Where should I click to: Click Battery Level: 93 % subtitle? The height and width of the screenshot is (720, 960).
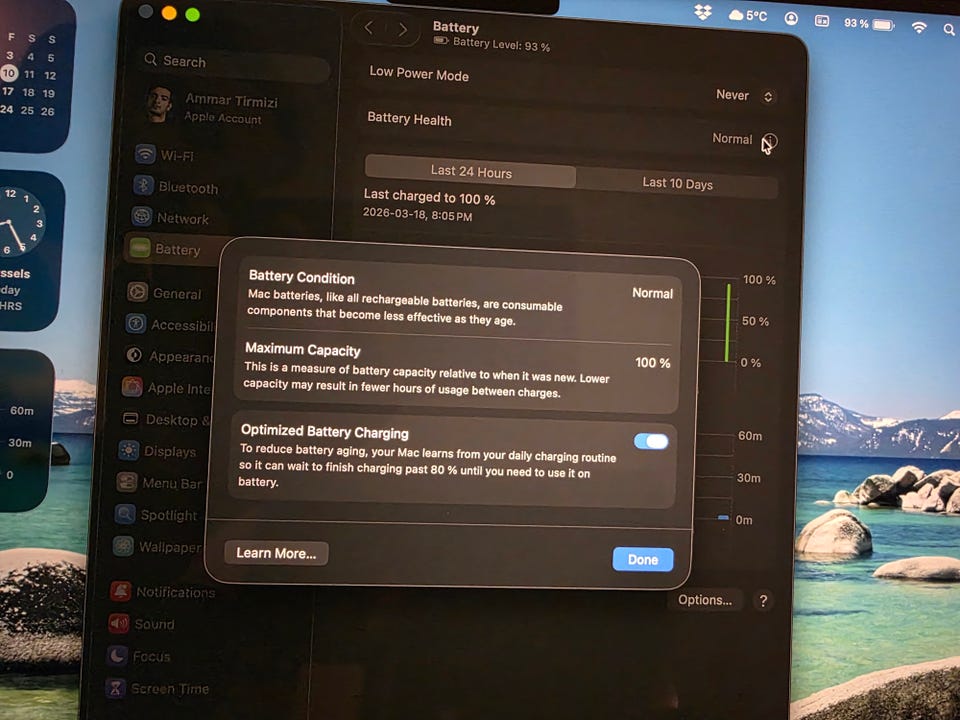point(501,44)
